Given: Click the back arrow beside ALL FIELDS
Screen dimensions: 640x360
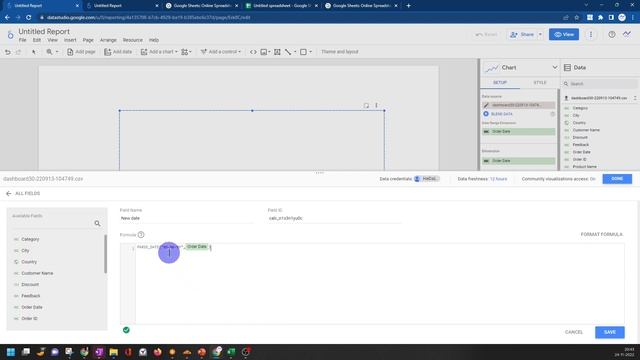Looking at the screenshot, I should point(9,193).
